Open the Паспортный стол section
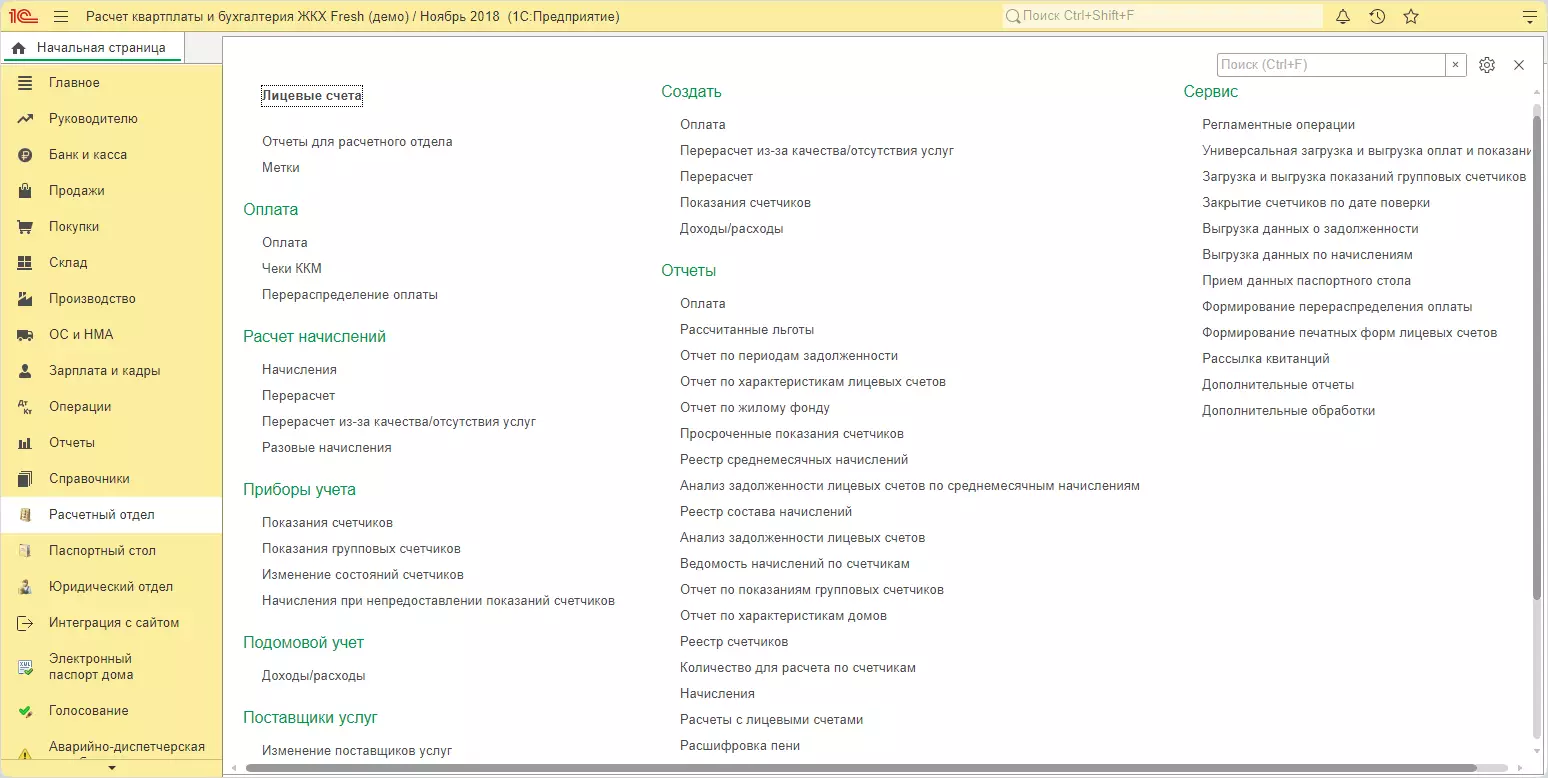Viewport: 1548px width, 778px height. (111, 551)
